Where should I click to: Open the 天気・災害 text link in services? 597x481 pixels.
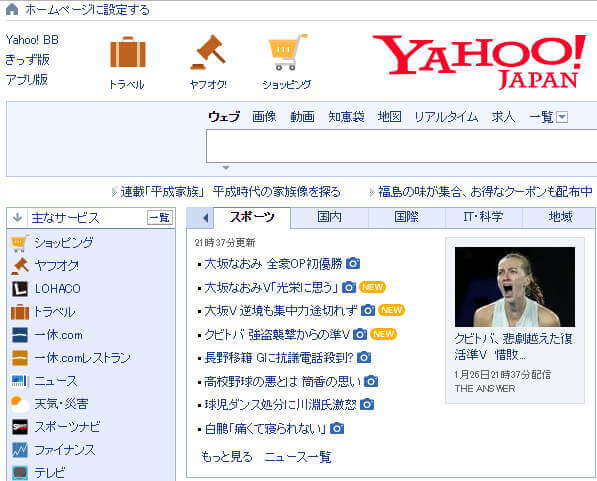[61, 404]
